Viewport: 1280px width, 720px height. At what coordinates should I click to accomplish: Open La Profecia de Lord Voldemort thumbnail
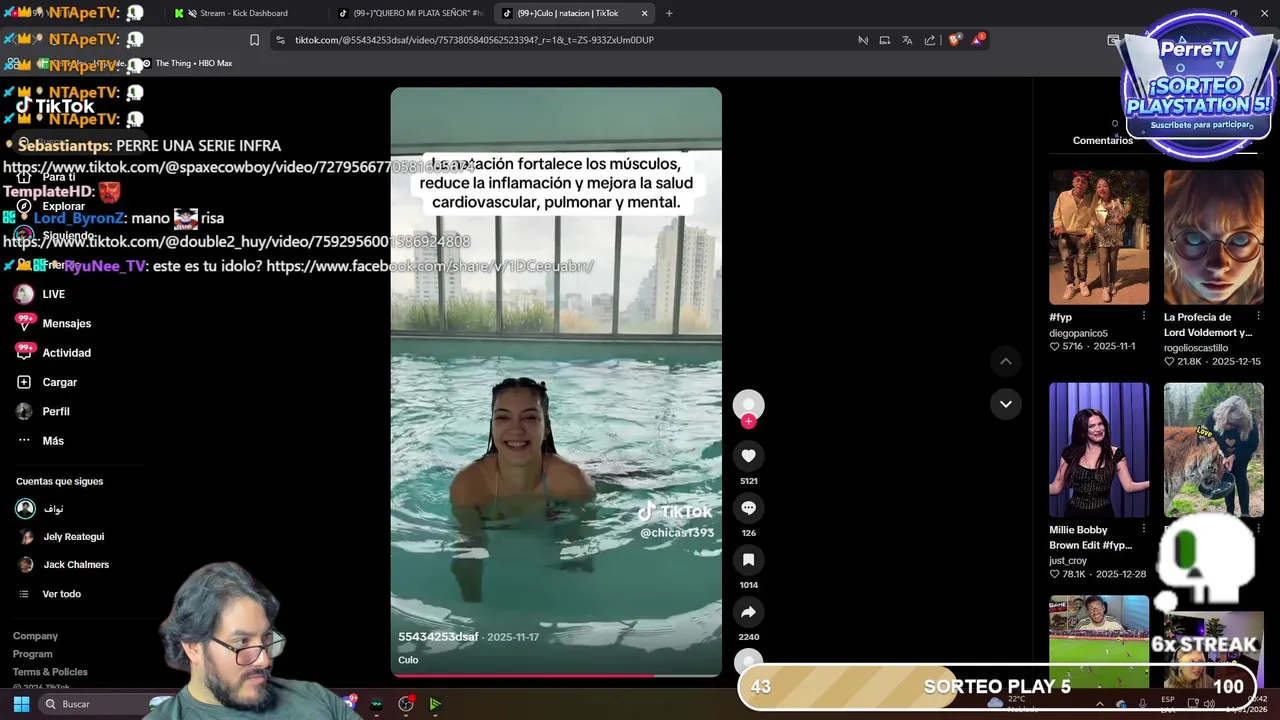click(x=1213, y=237)
